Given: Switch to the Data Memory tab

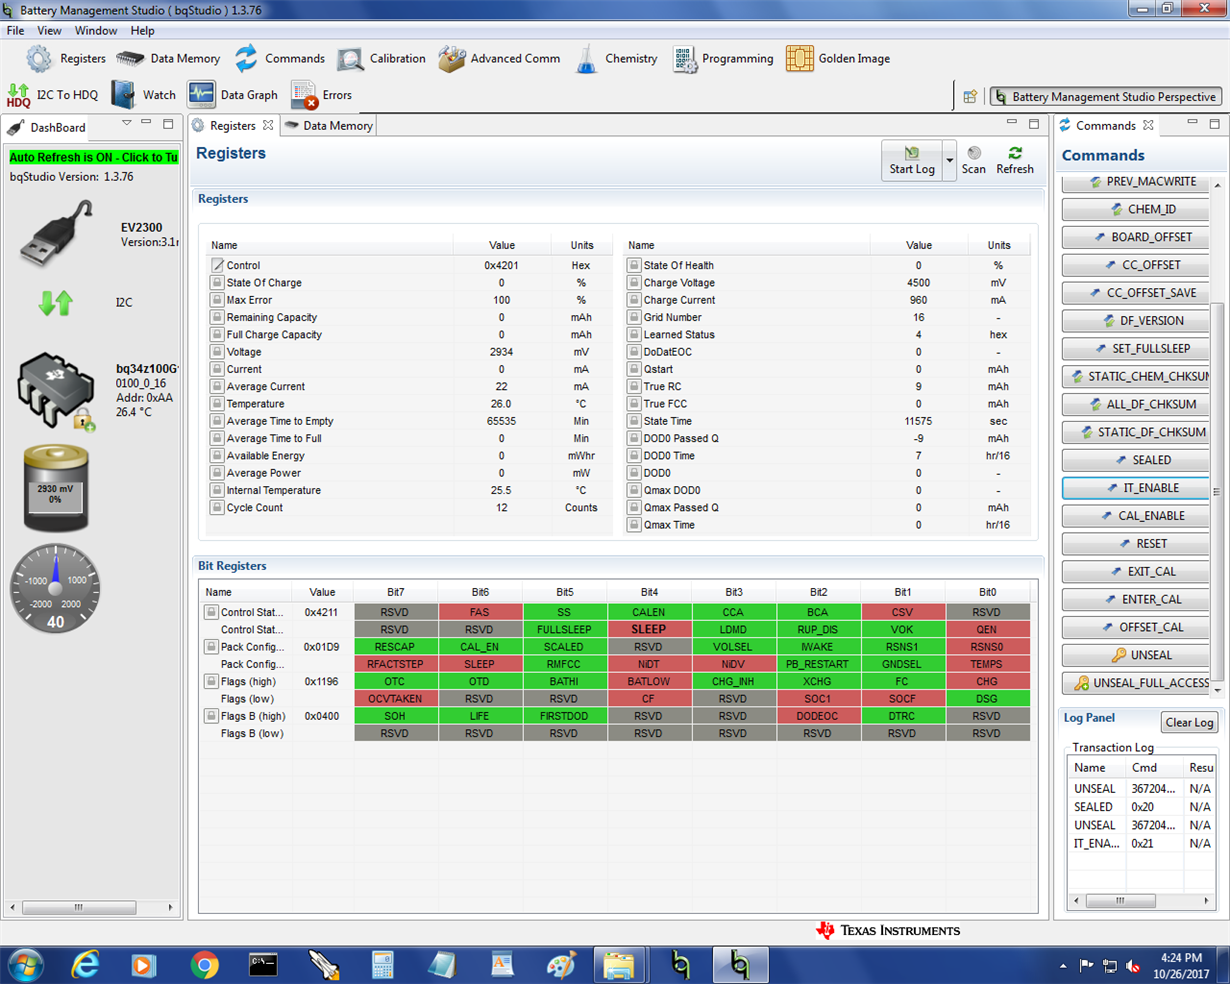Looking at the screenshot, I should pyautogui.click(x=328, y=126).
